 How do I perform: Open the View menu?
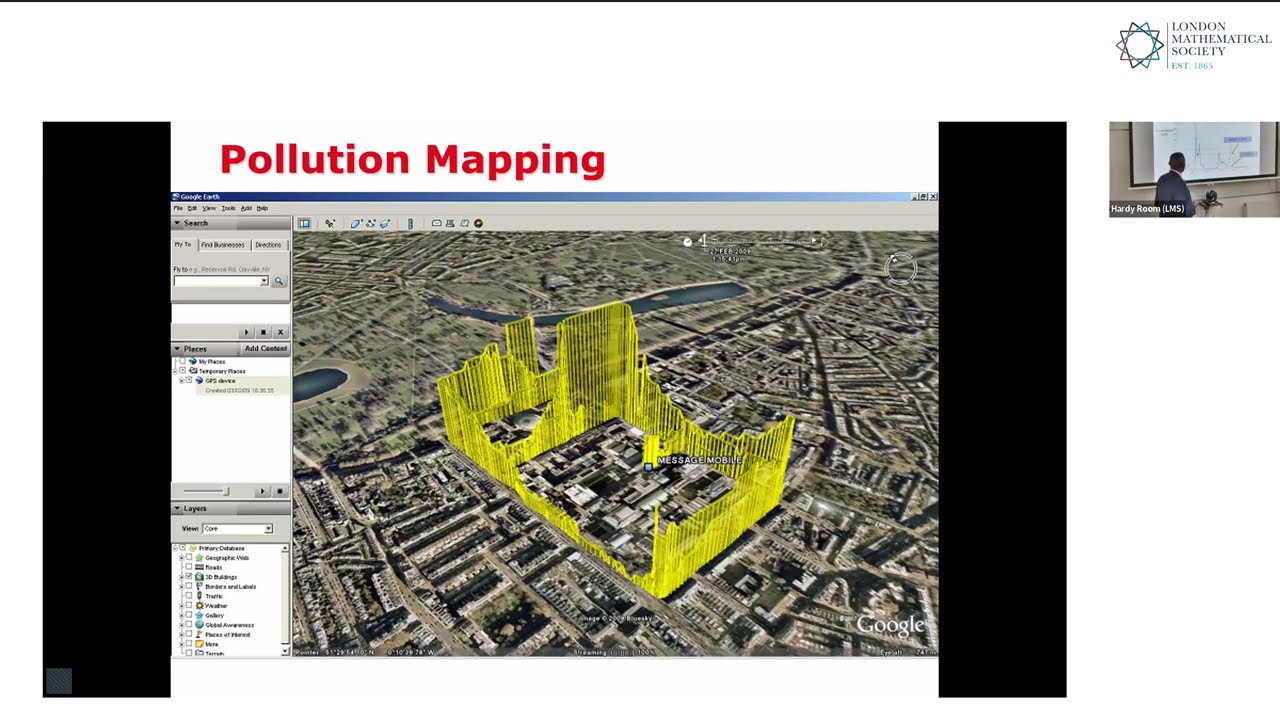point(209,208)
